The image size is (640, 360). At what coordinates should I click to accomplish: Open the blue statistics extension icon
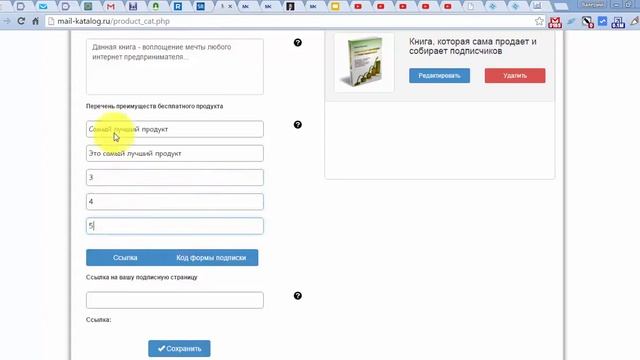click(x=618, y=22)
